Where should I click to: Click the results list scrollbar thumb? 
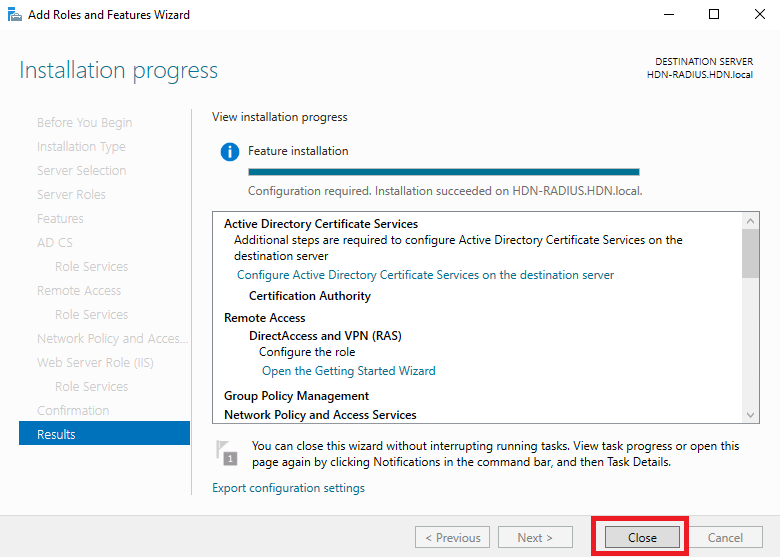click(x=750, y=254)
